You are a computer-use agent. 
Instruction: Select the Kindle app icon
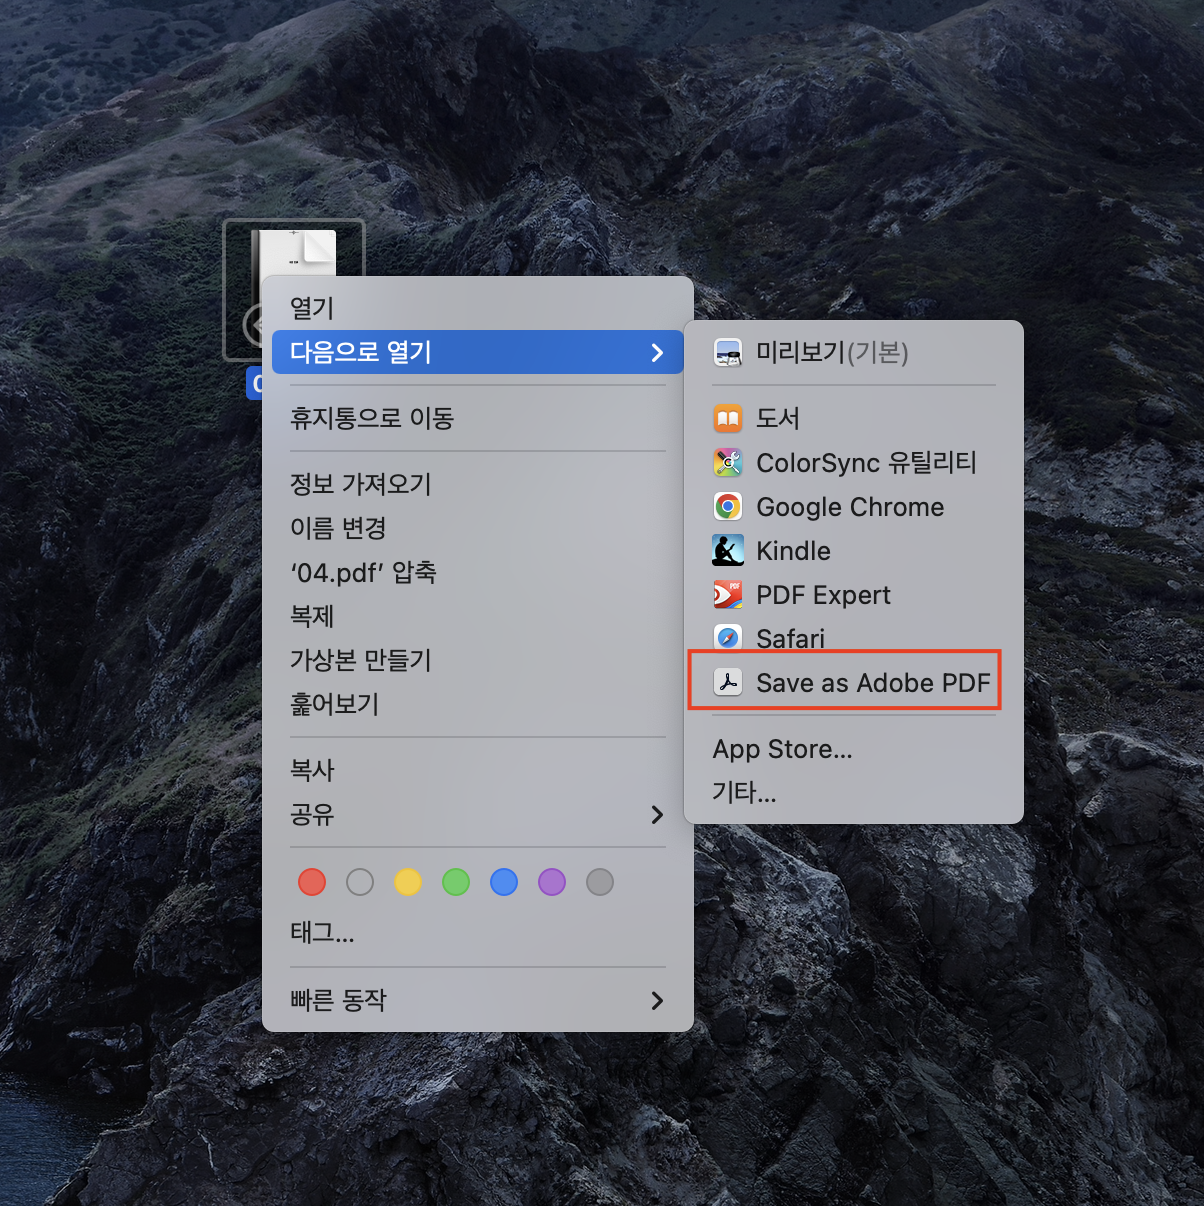[x=728, y=550]
